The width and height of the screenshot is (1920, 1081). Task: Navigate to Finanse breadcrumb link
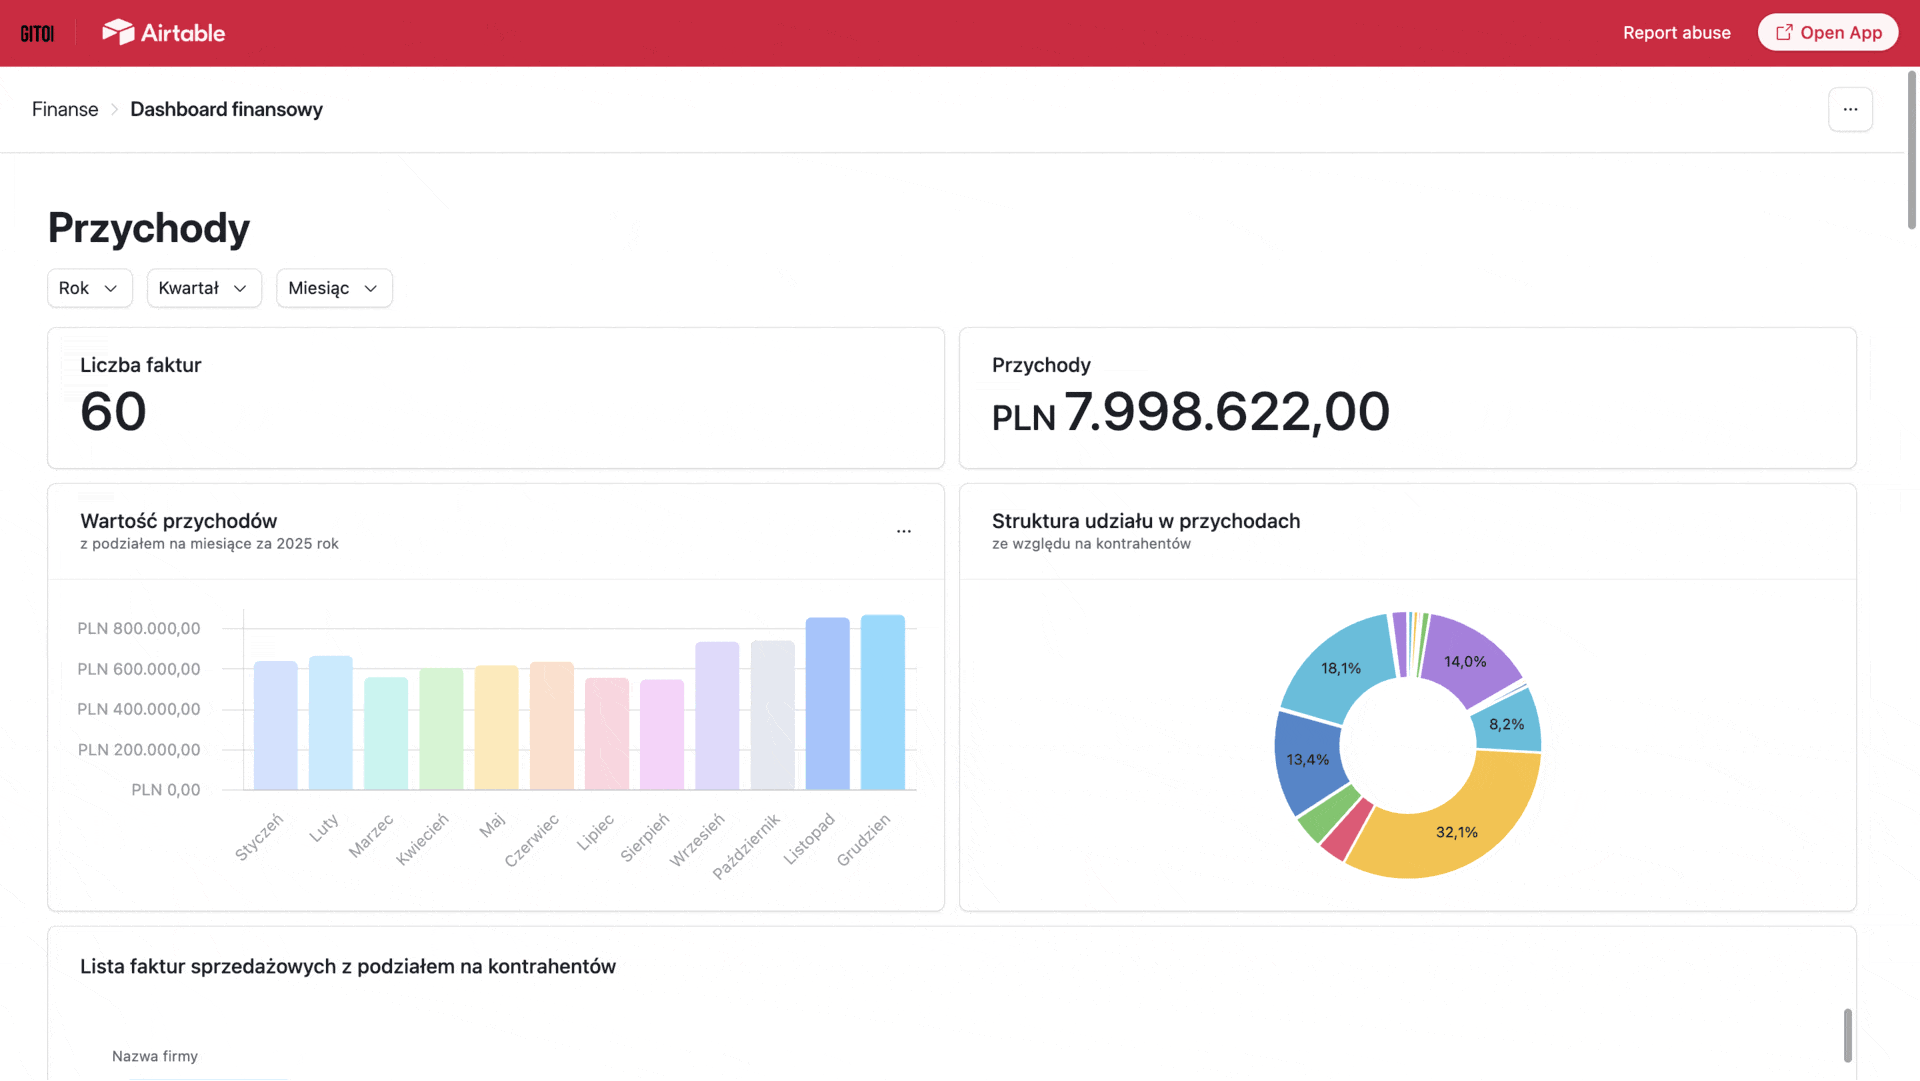64,109
